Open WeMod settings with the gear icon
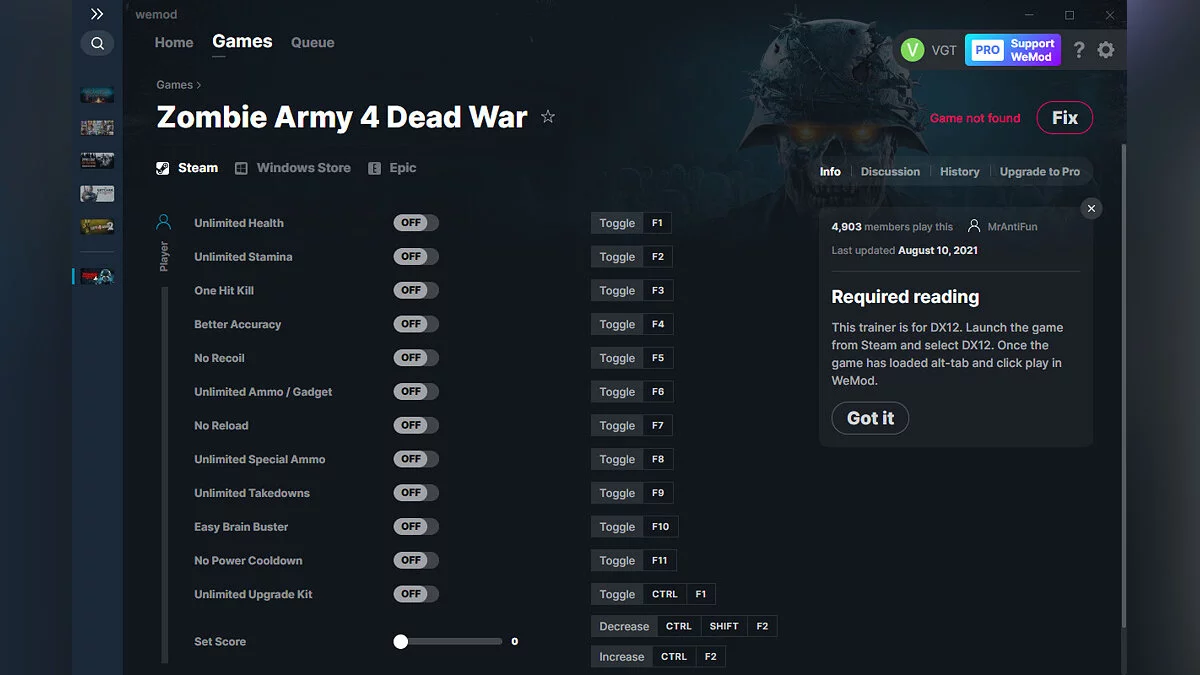Screen dimensions: 1200x675 [x=1106, y=49]
